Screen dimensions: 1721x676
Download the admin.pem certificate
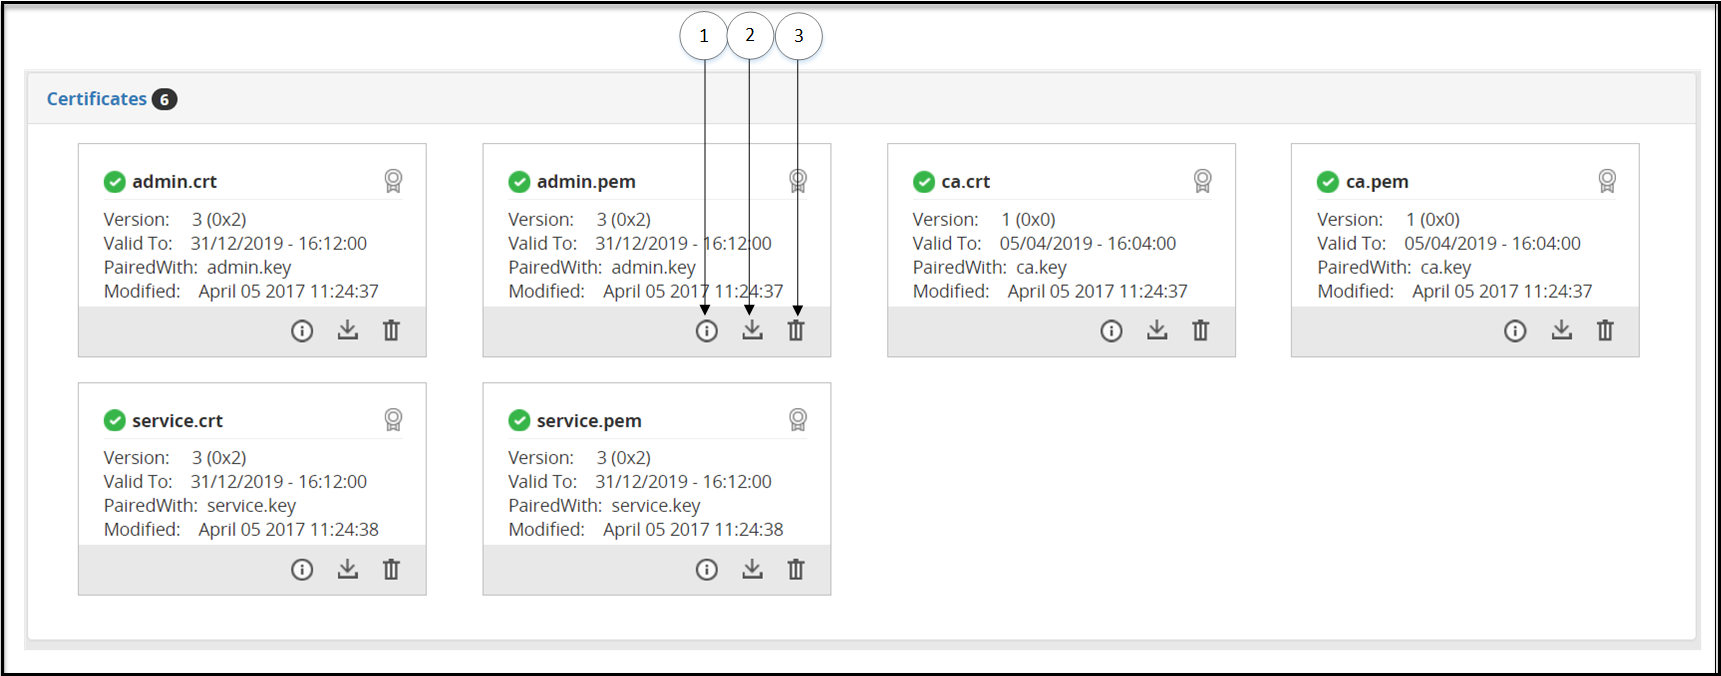click(x=752, y=330)
